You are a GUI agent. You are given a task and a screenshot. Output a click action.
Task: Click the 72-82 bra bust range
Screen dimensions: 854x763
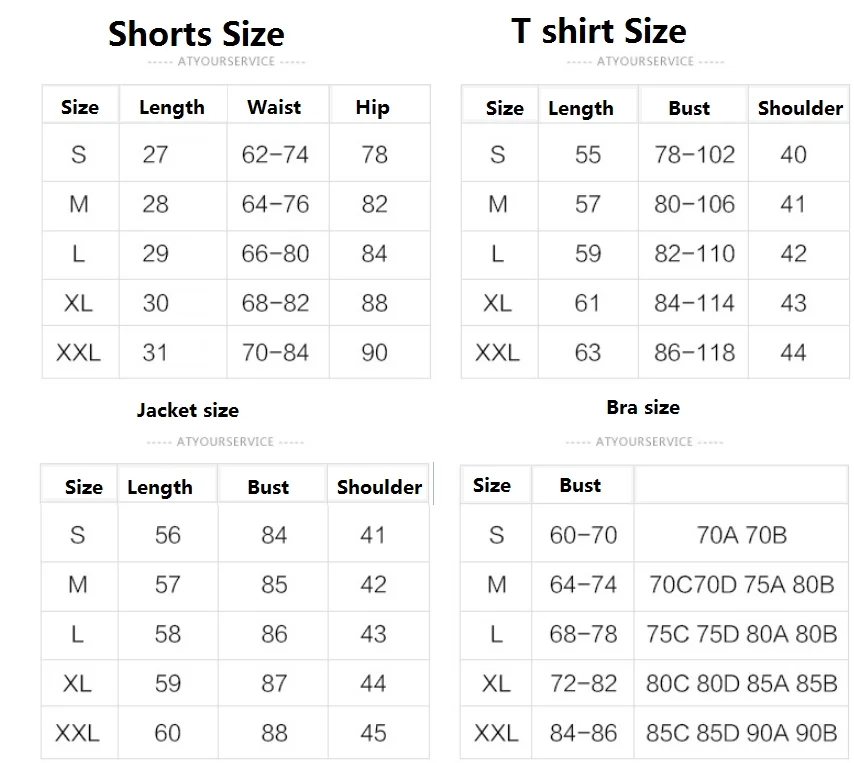pos(583,684)
